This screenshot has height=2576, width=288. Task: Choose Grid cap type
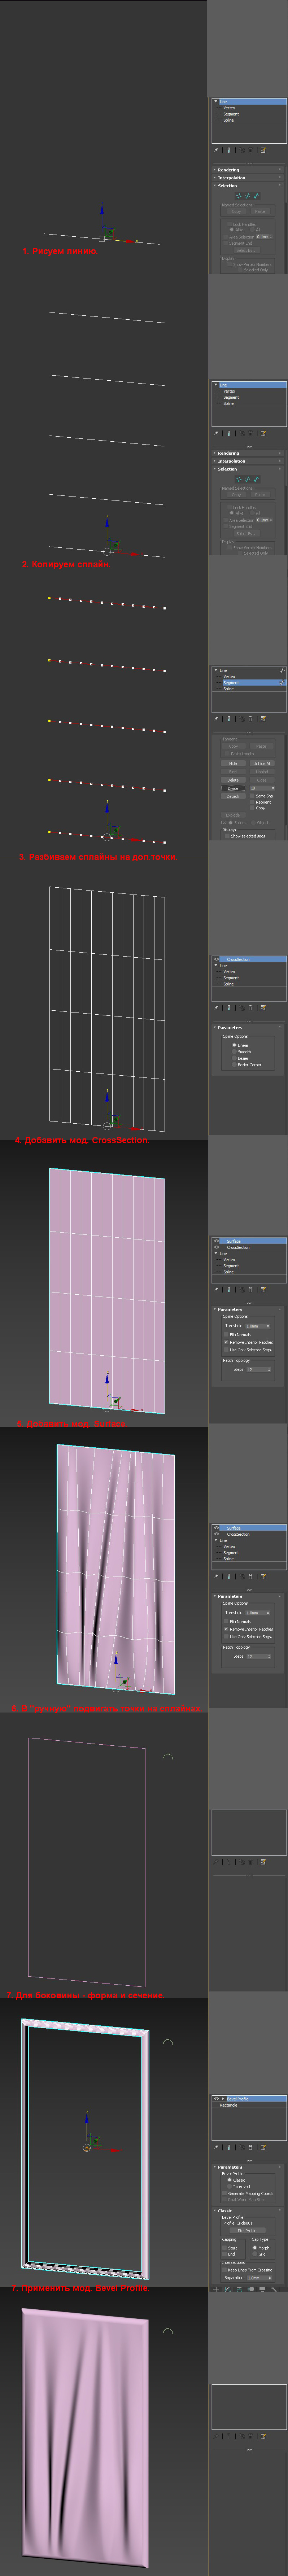pyautogui.click(x=255, y=2254)
